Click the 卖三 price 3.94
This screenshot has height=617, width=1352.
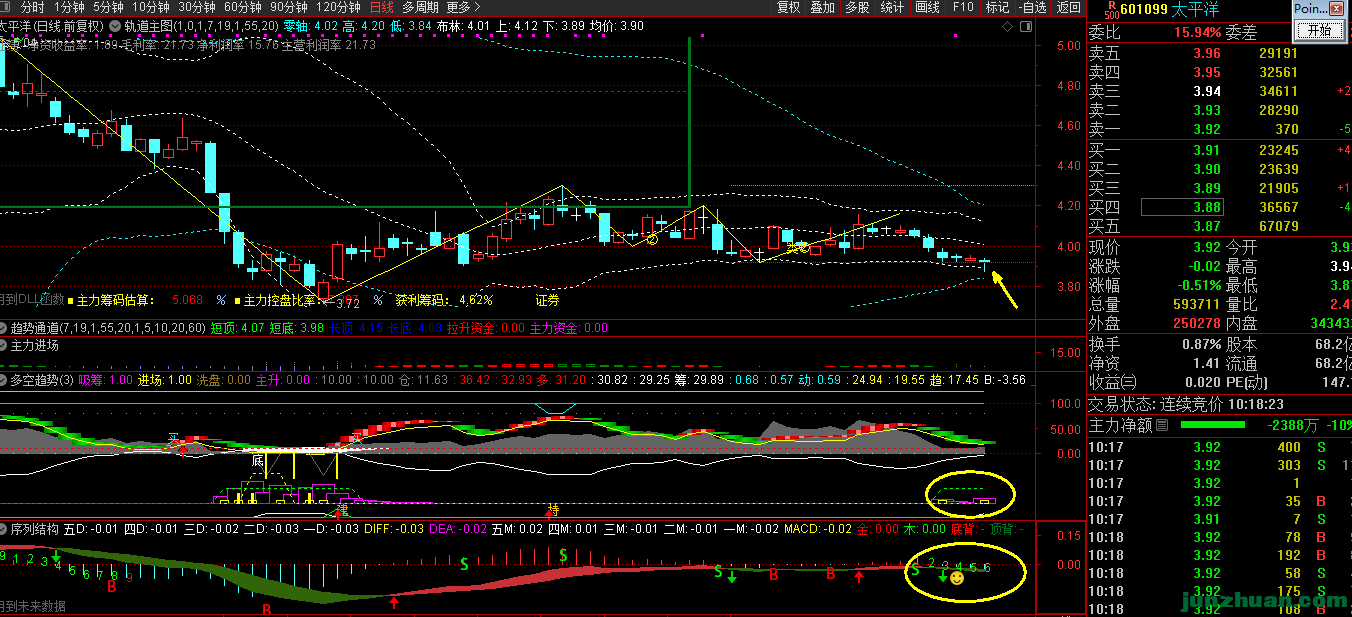click(x=1207, y=91)
